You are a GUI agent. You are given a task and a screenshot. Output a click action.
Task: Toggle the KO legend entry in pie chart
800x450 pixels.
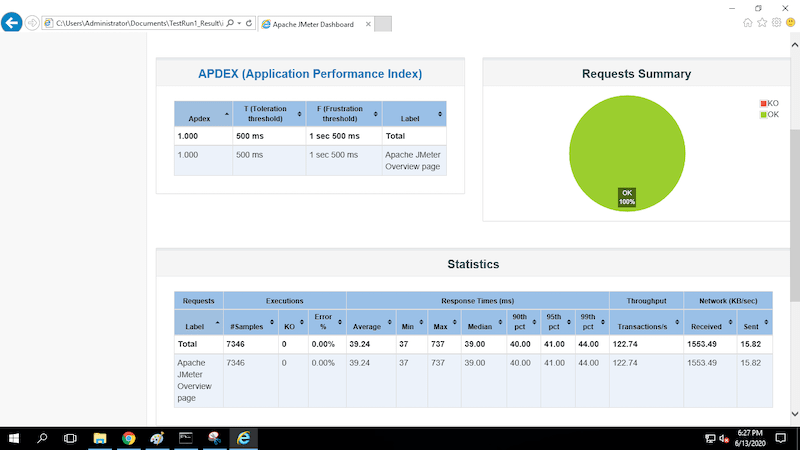769,103
